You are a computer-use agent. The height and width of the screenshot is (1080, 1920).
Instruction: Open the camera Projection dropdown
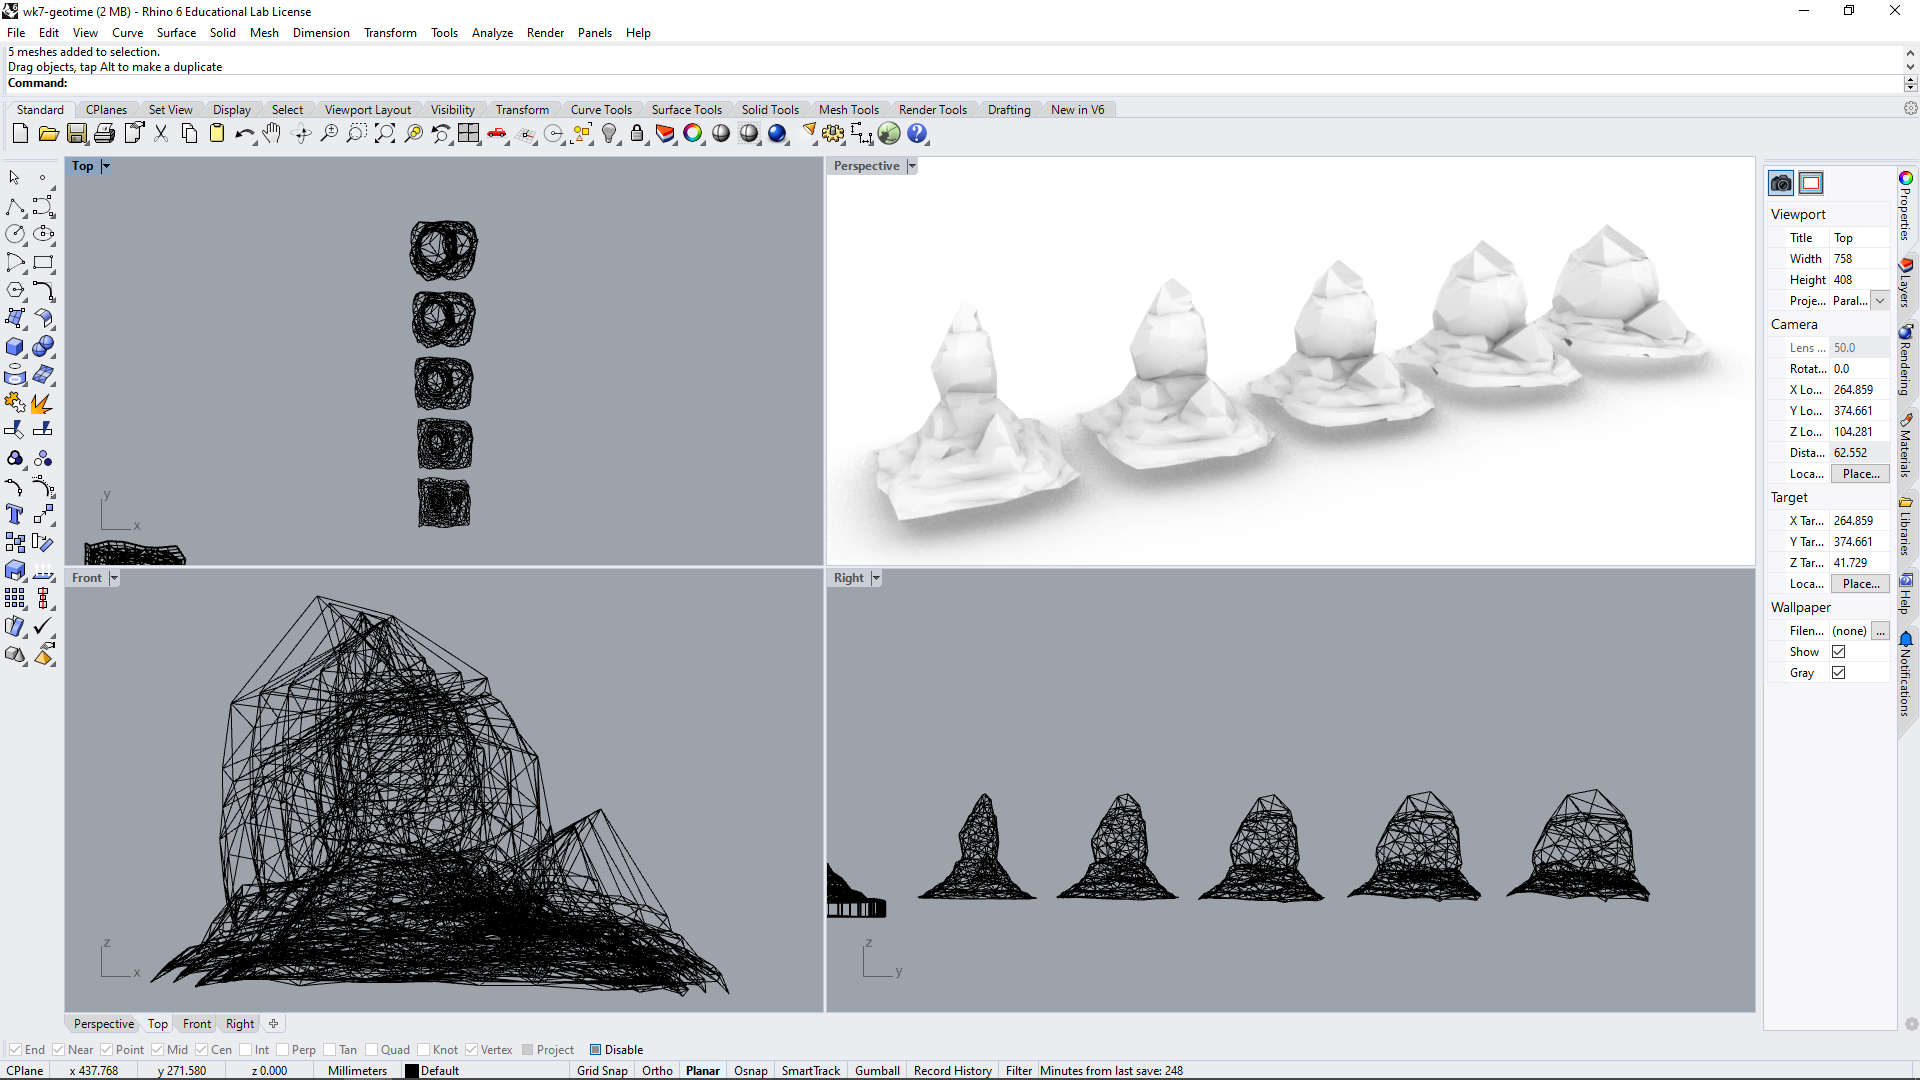point(1880,300)
